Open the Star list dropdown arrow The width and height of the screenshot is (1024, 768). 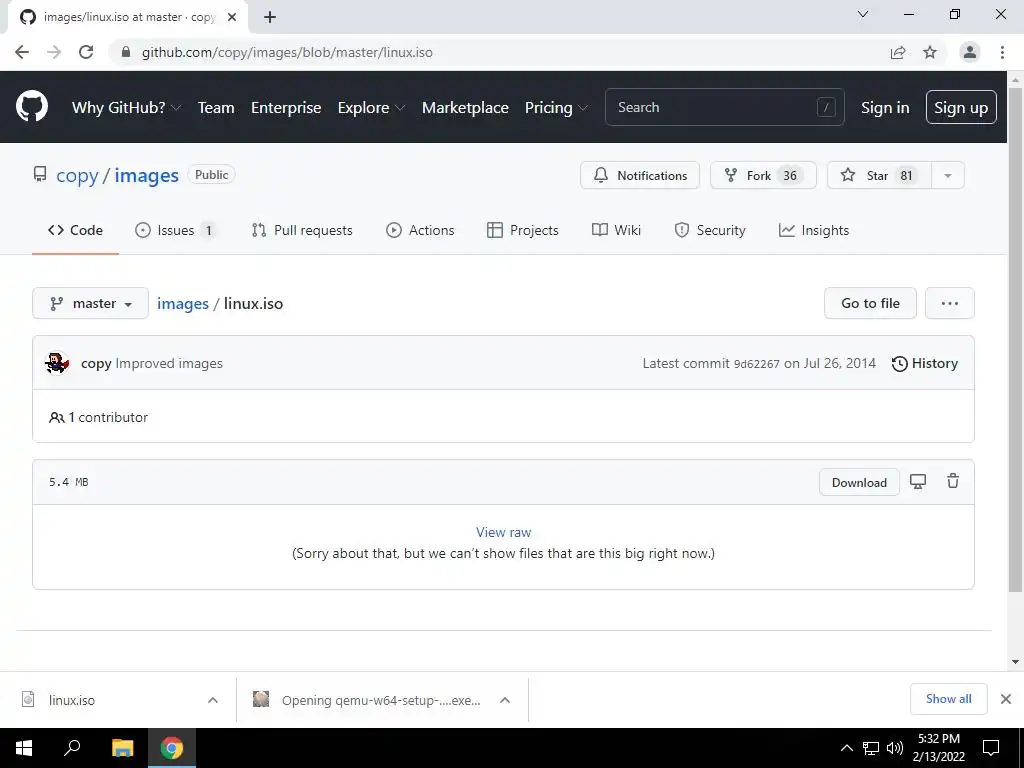click(948, 175)
